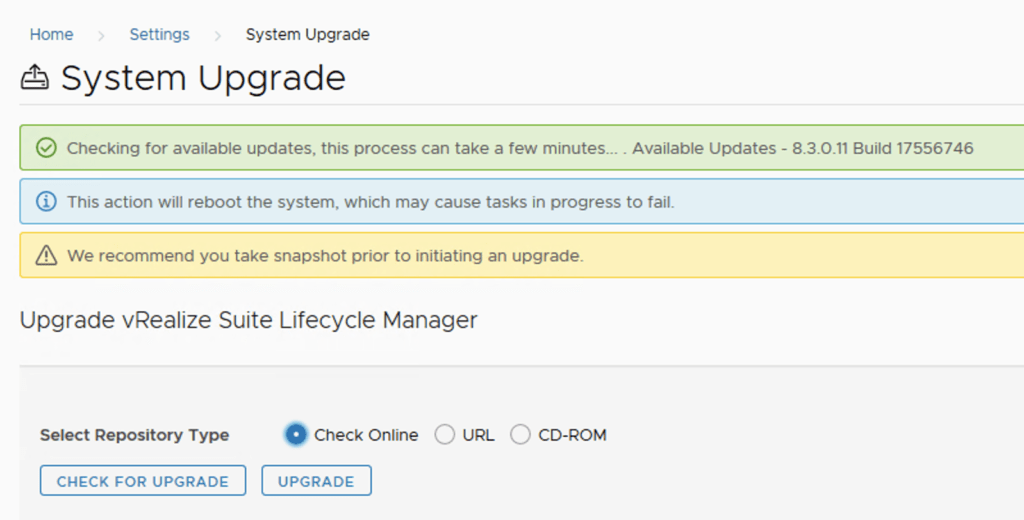Click the green success checkmark icon
Viewport: 1024px width, 520px height.
pos(46,148)
